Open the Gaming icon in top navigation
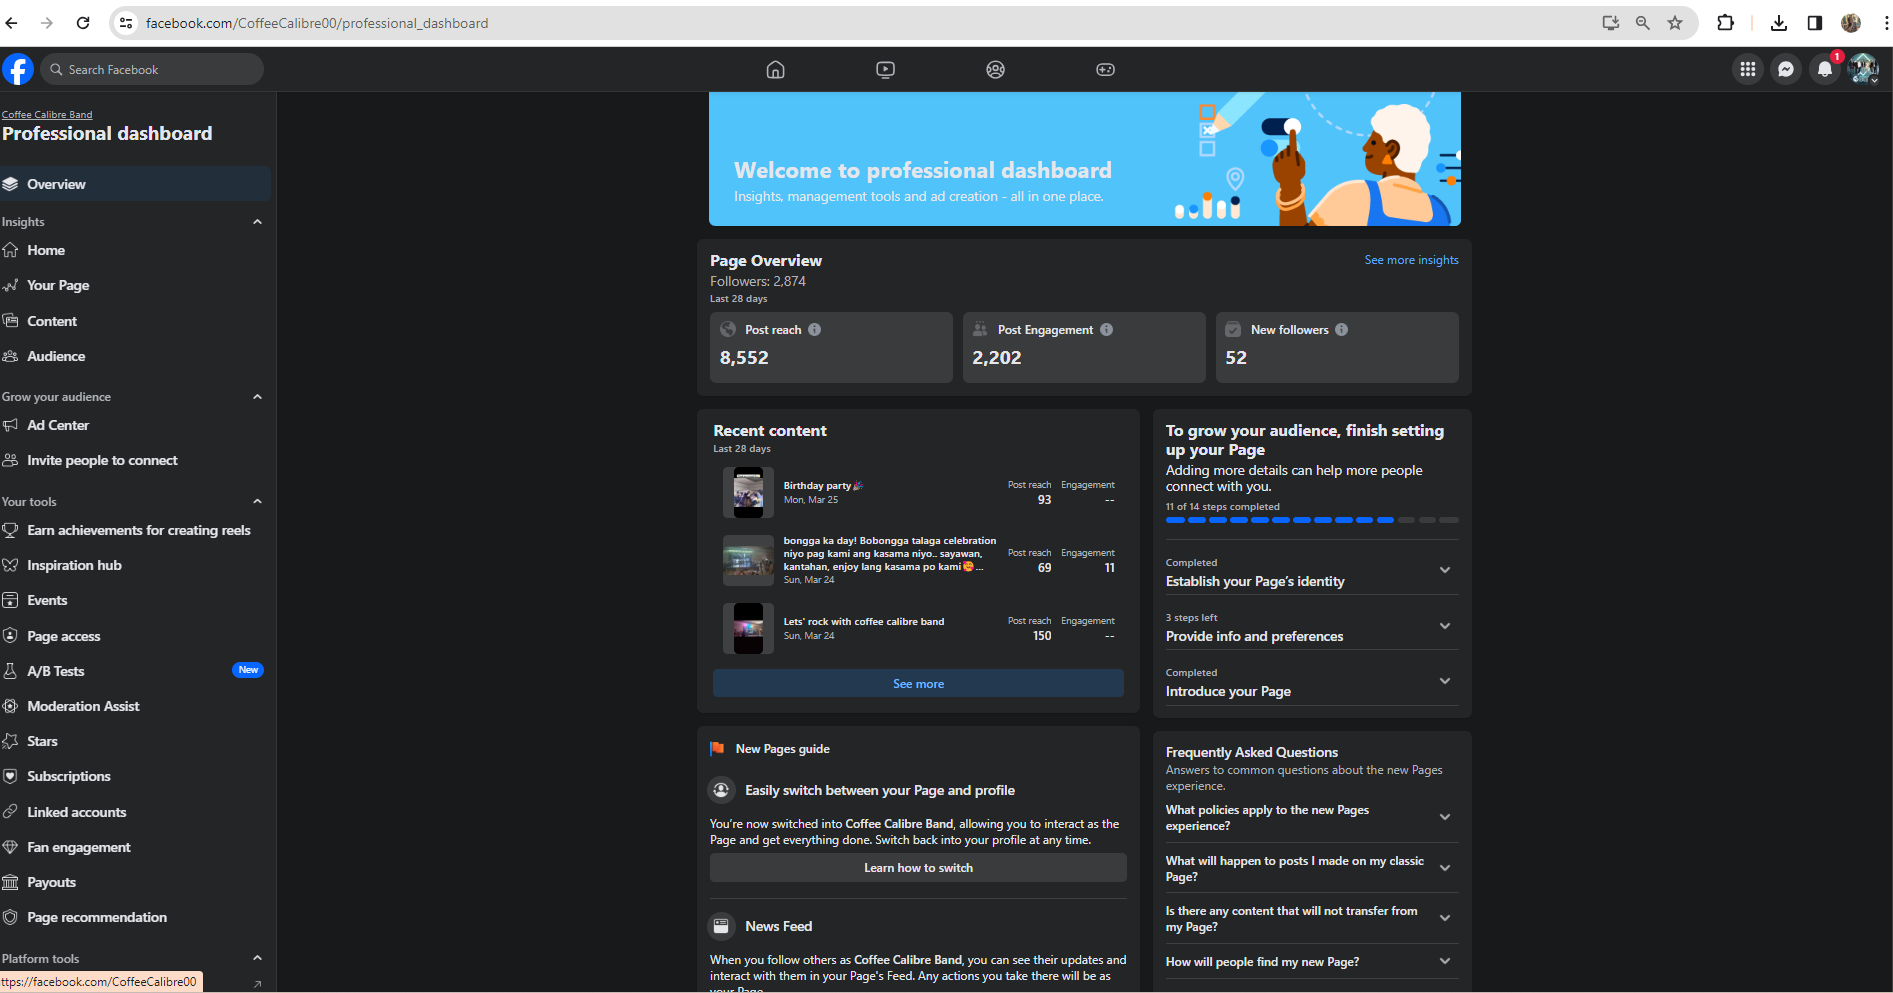The image size is (1893, 993). pyautogui.click(x=1105, y=69)
